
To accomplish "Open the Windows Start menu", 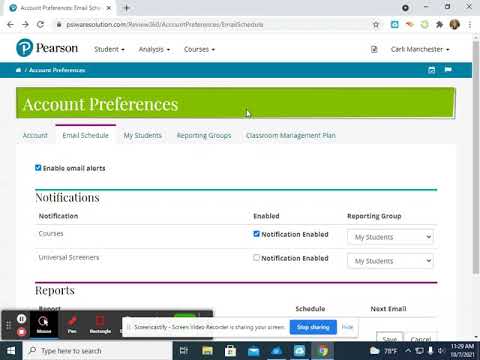I will 11,351.
